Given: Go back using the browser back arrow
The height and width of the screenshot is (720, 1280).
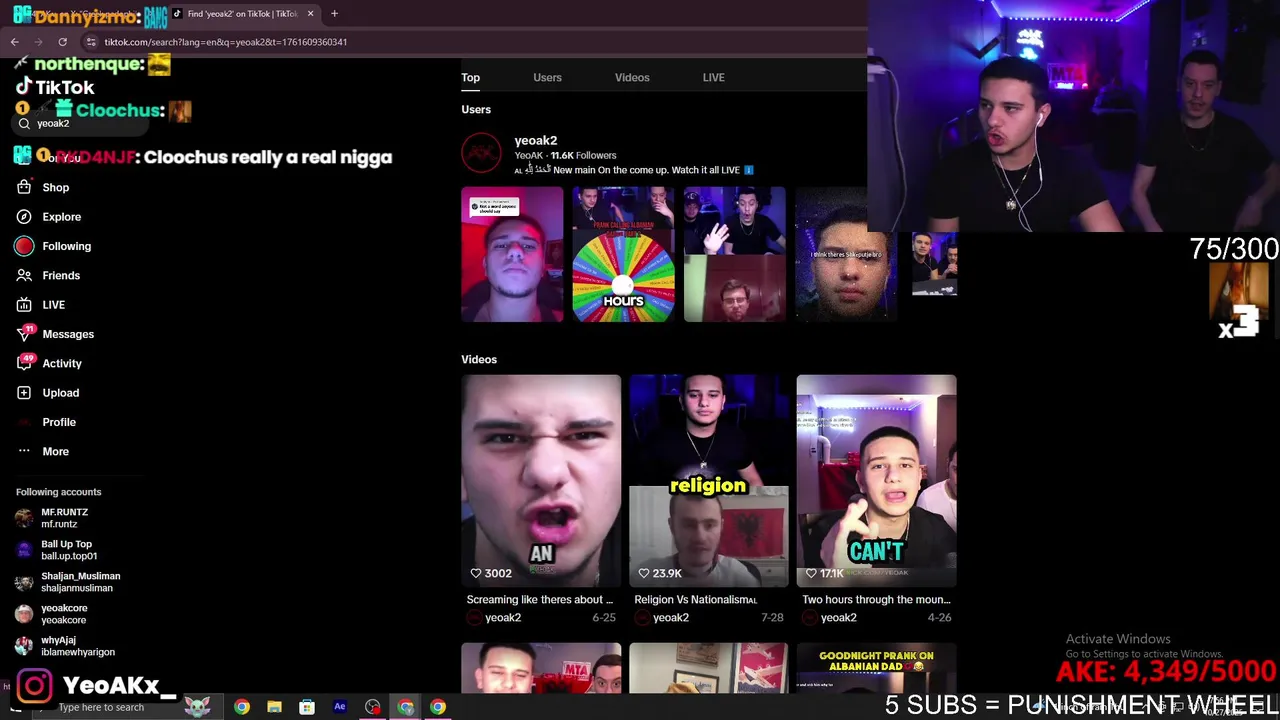Looking at the screenshot, I should coord(14,42).
